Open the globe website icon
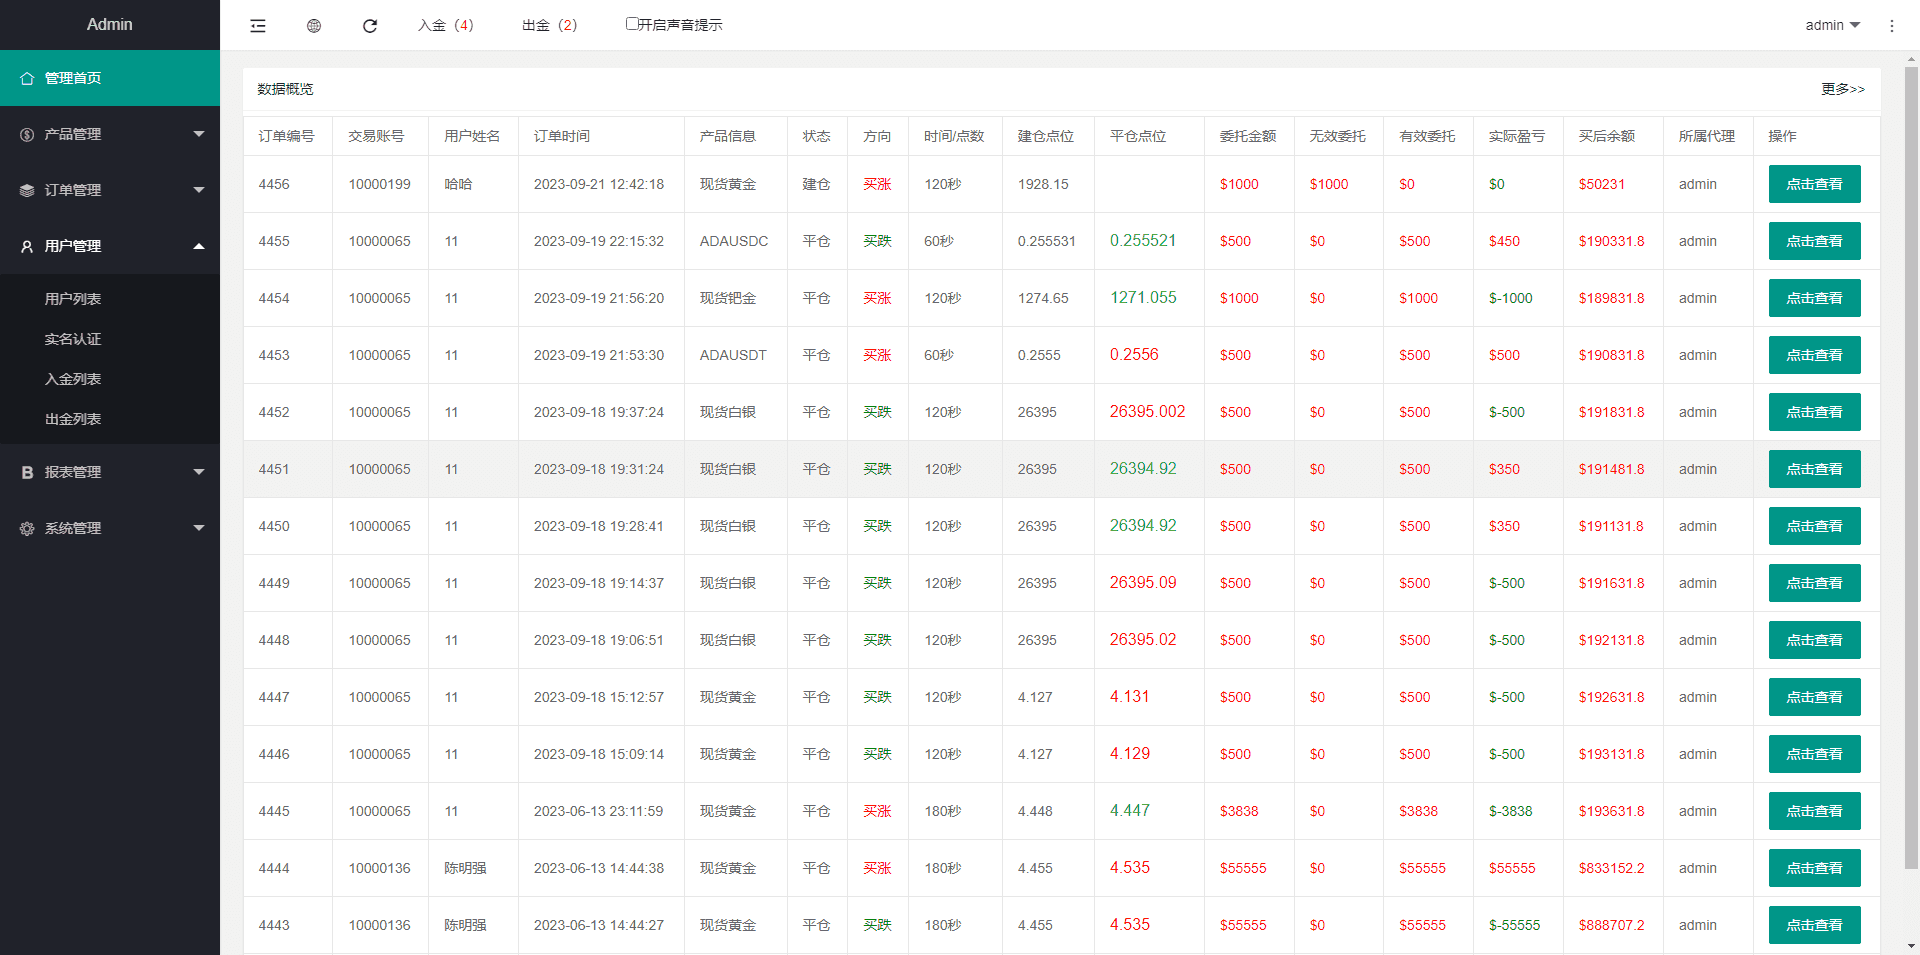This screenshot has height=955, width=1920. [x=314, y=26]
